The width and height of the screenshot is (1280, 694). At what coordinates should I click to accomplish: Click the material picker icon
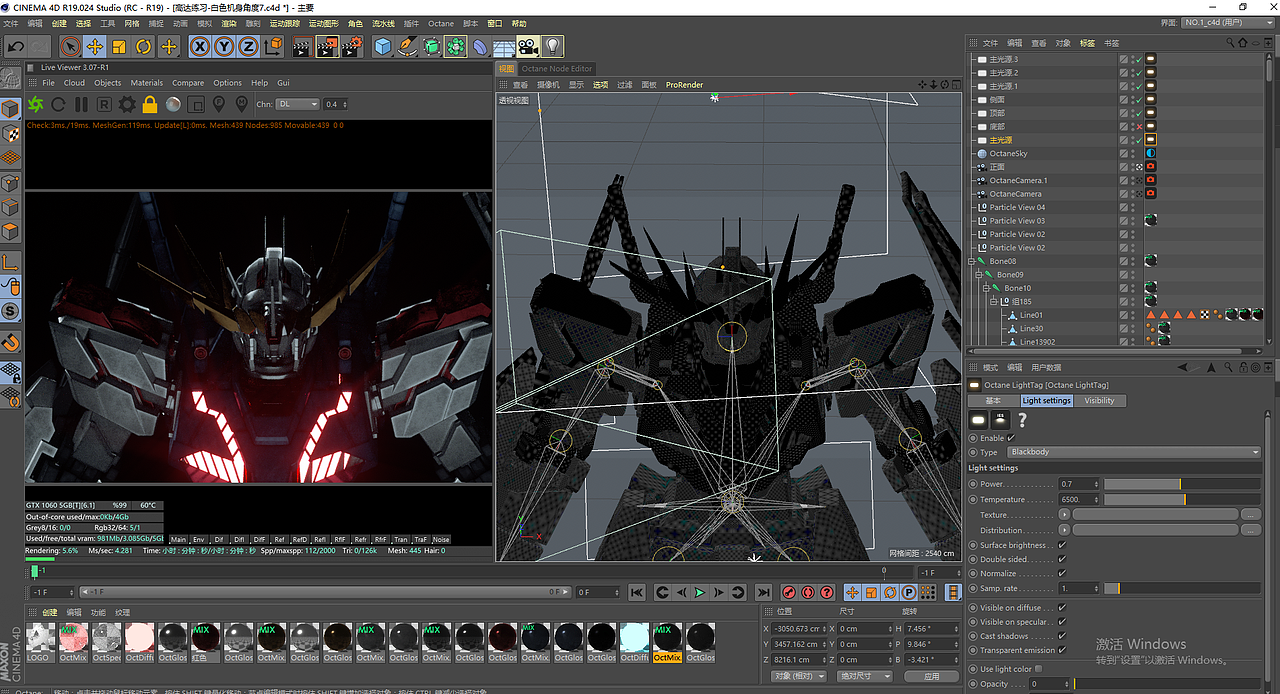(x=242, y=104)
